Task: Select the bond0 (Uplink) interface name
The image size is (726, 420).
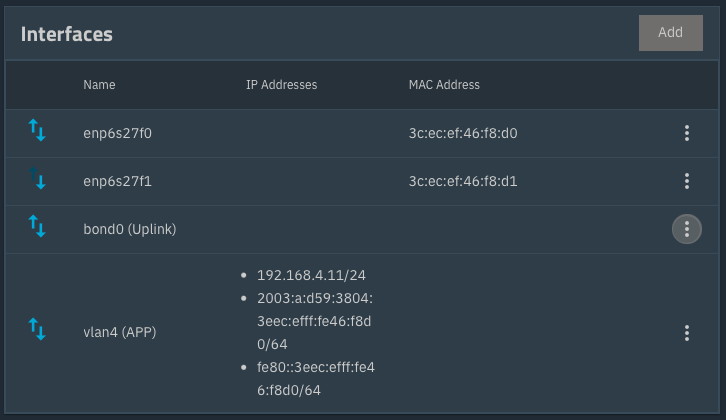Action: coord(129,229)
